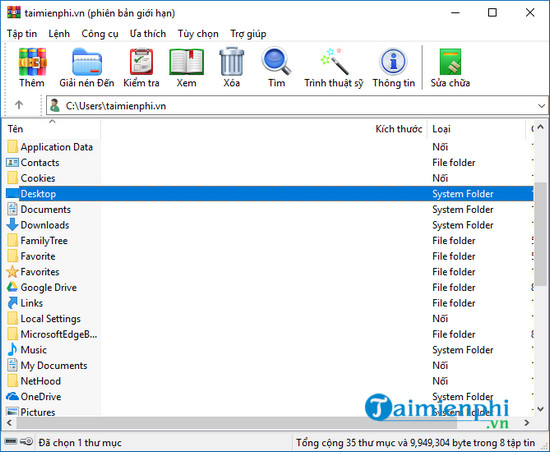Viewport: 550px width, 452px height.
Task: Select the Cookies folder row
Action: click(270, 178)
